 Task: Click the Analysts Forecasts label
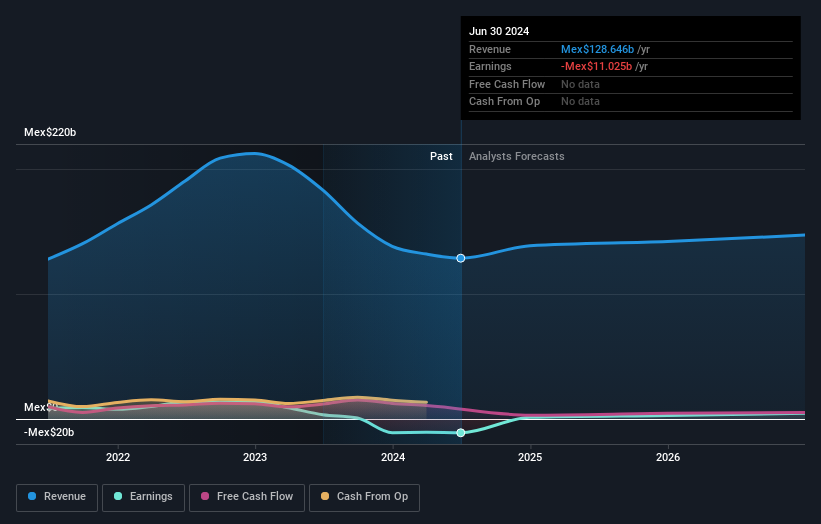[x=517, y=156]
